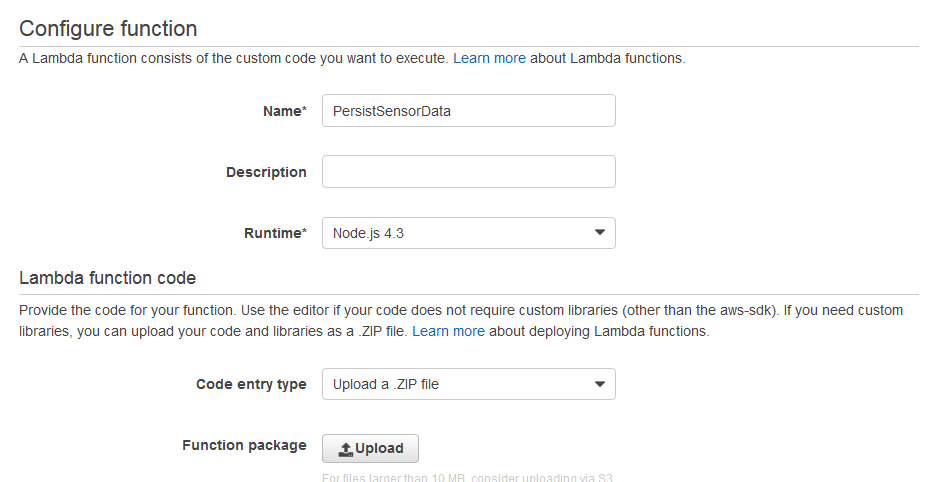The image size is (944, 482).
Task: Open the Runtime dropdown arrow
Action: pos(599,233)
